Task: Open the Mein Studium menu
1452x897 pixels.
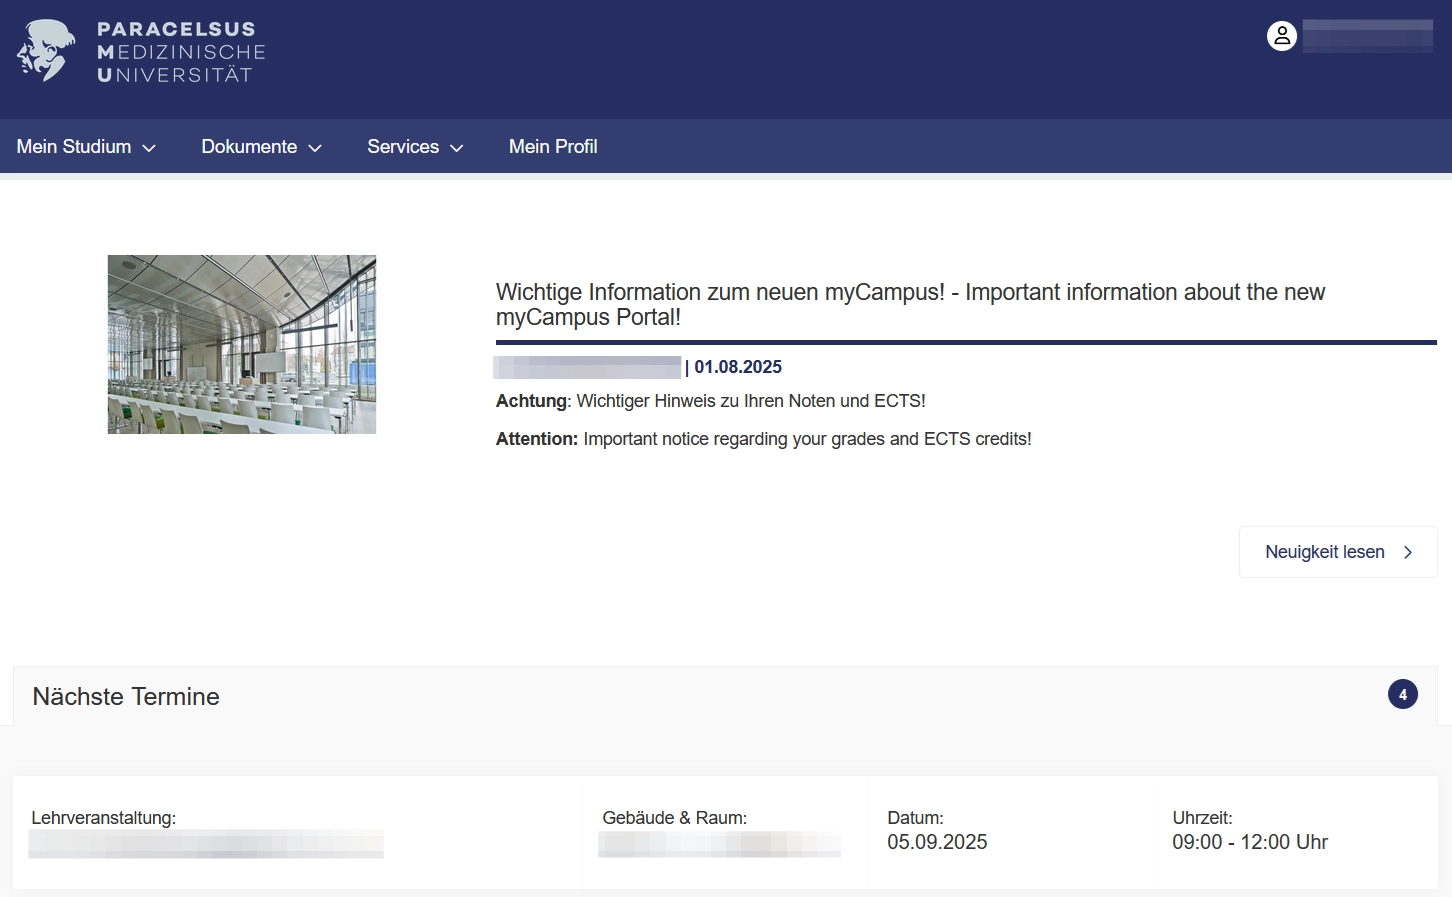Action: 74,147
